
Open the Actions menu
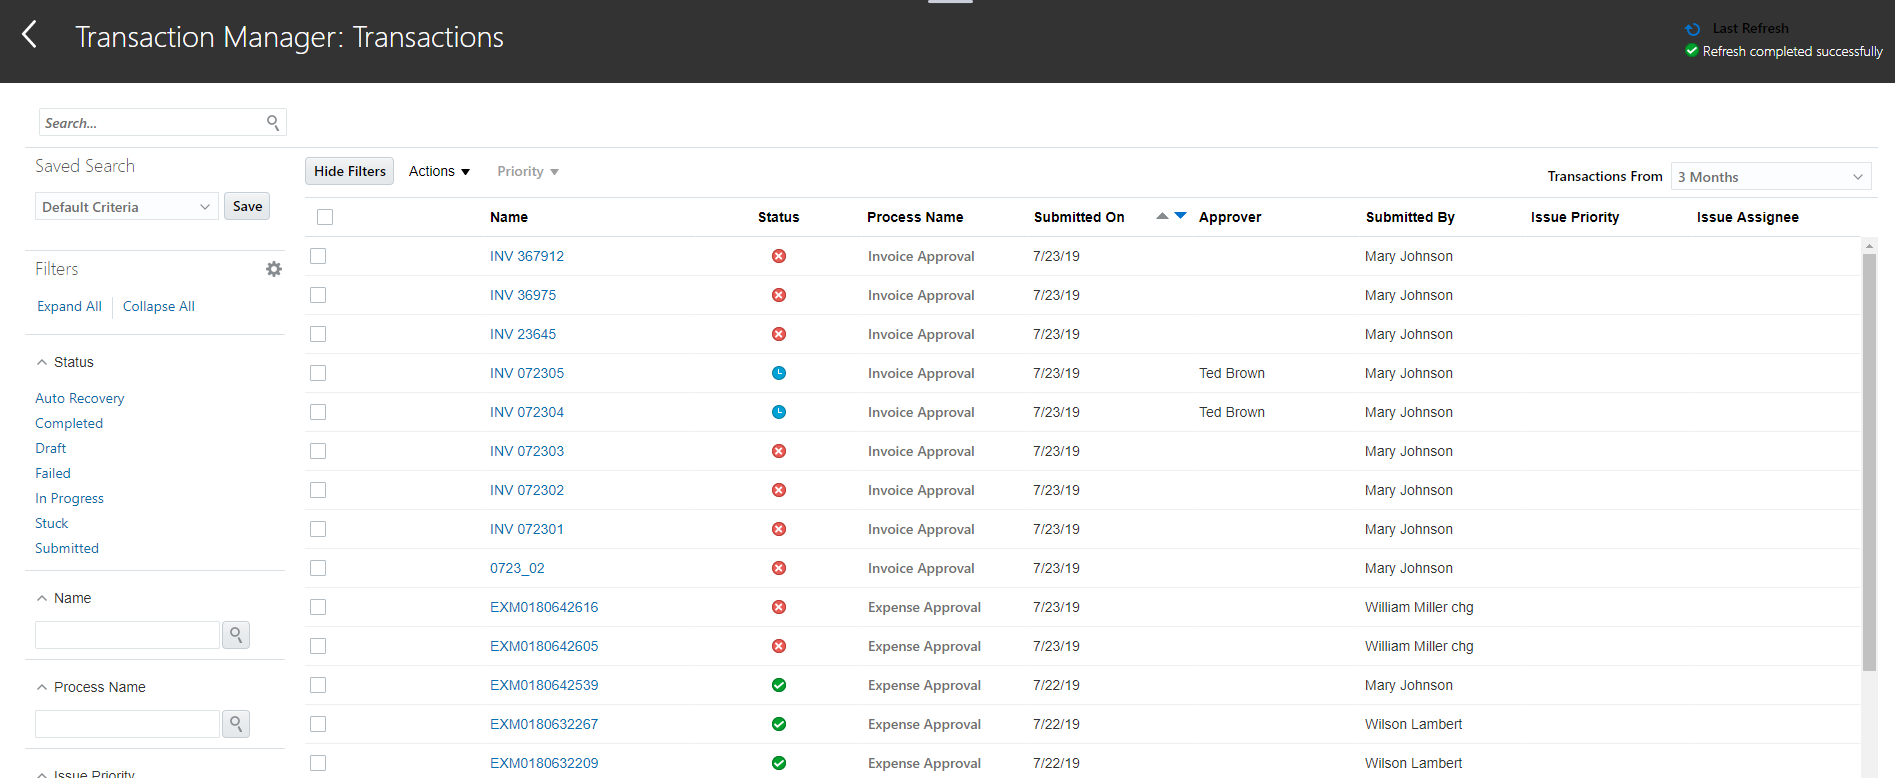coord(439,171)
